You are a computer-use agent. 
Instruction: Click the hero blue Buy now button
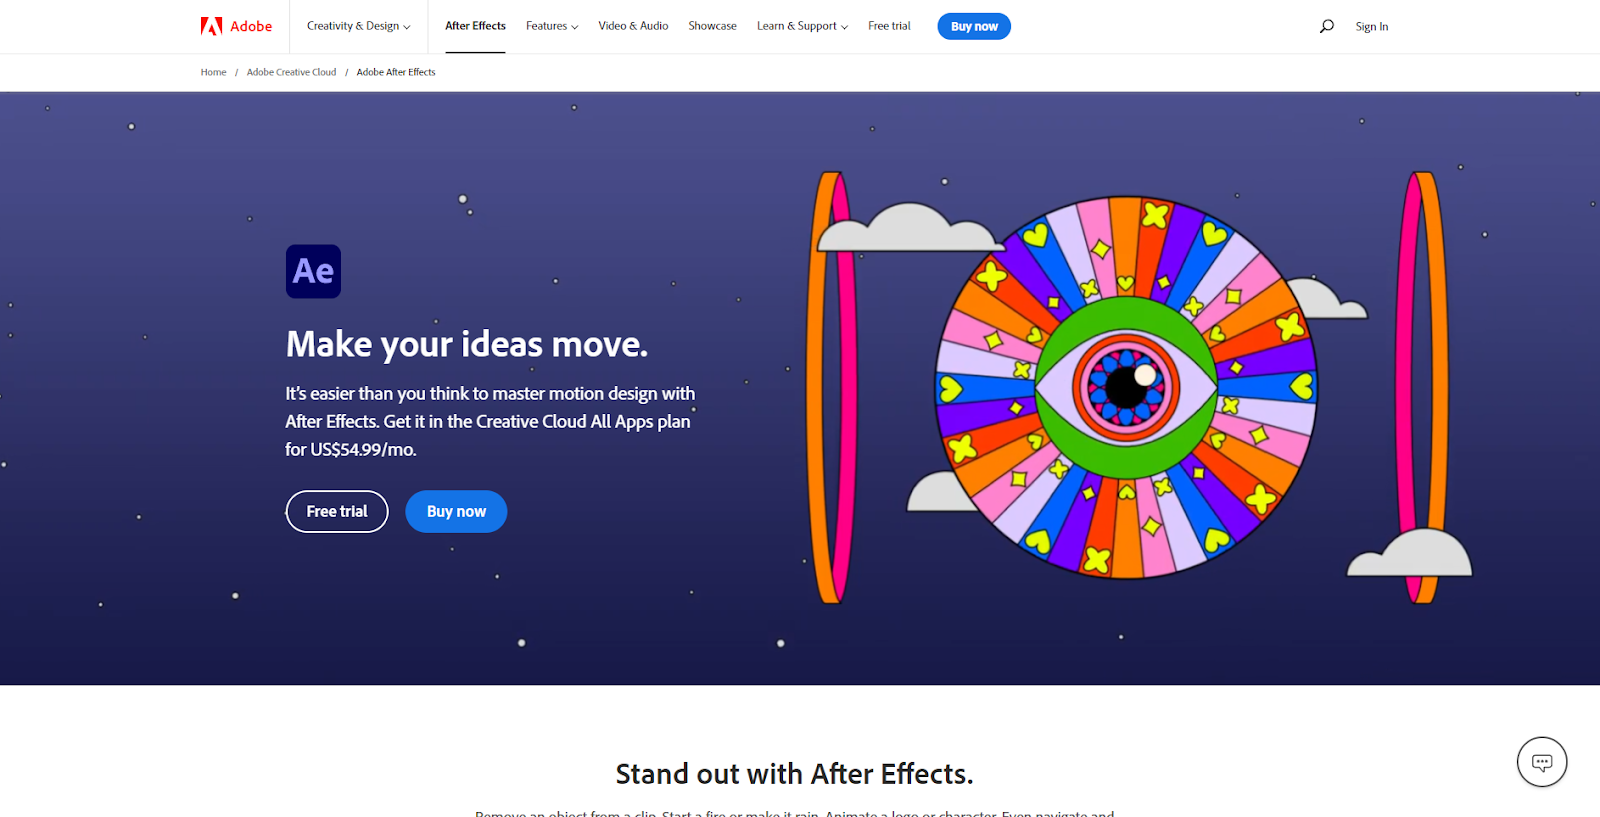456,511
